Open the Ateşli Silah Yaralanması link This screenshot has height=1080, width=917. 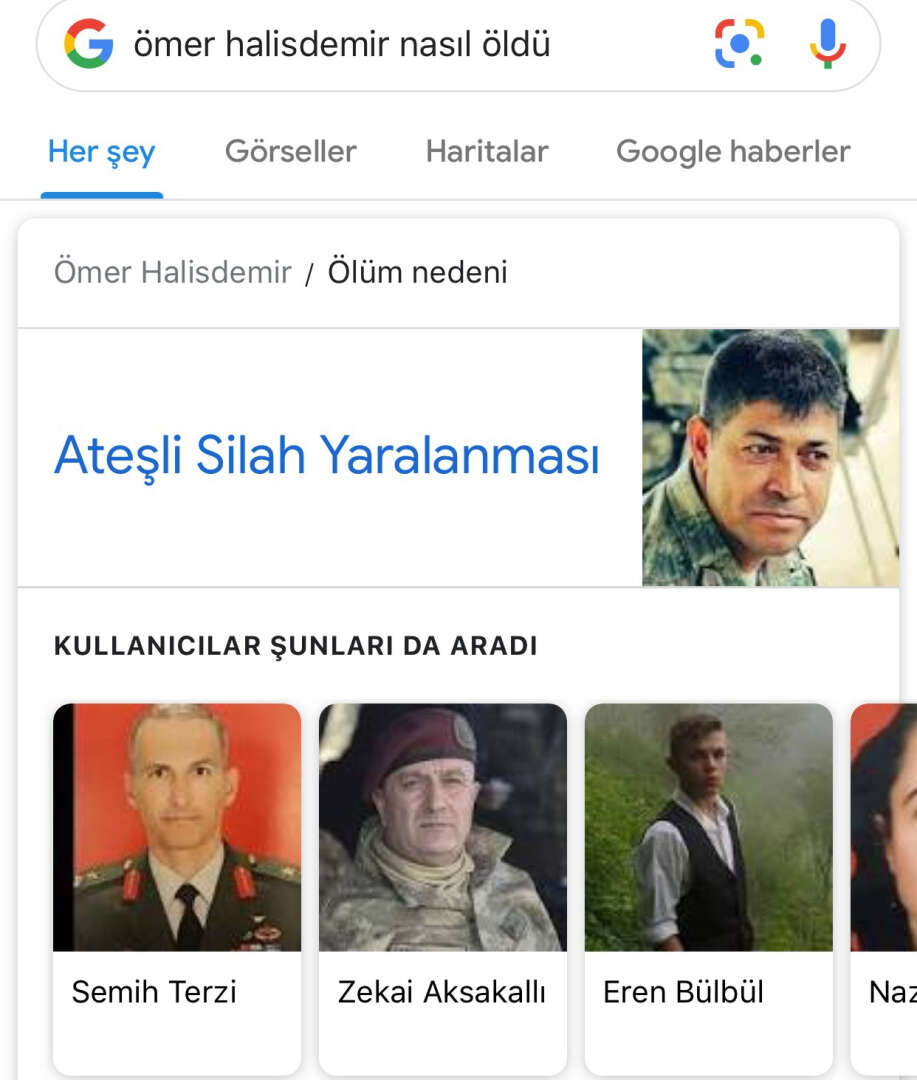tap(327, 456)
